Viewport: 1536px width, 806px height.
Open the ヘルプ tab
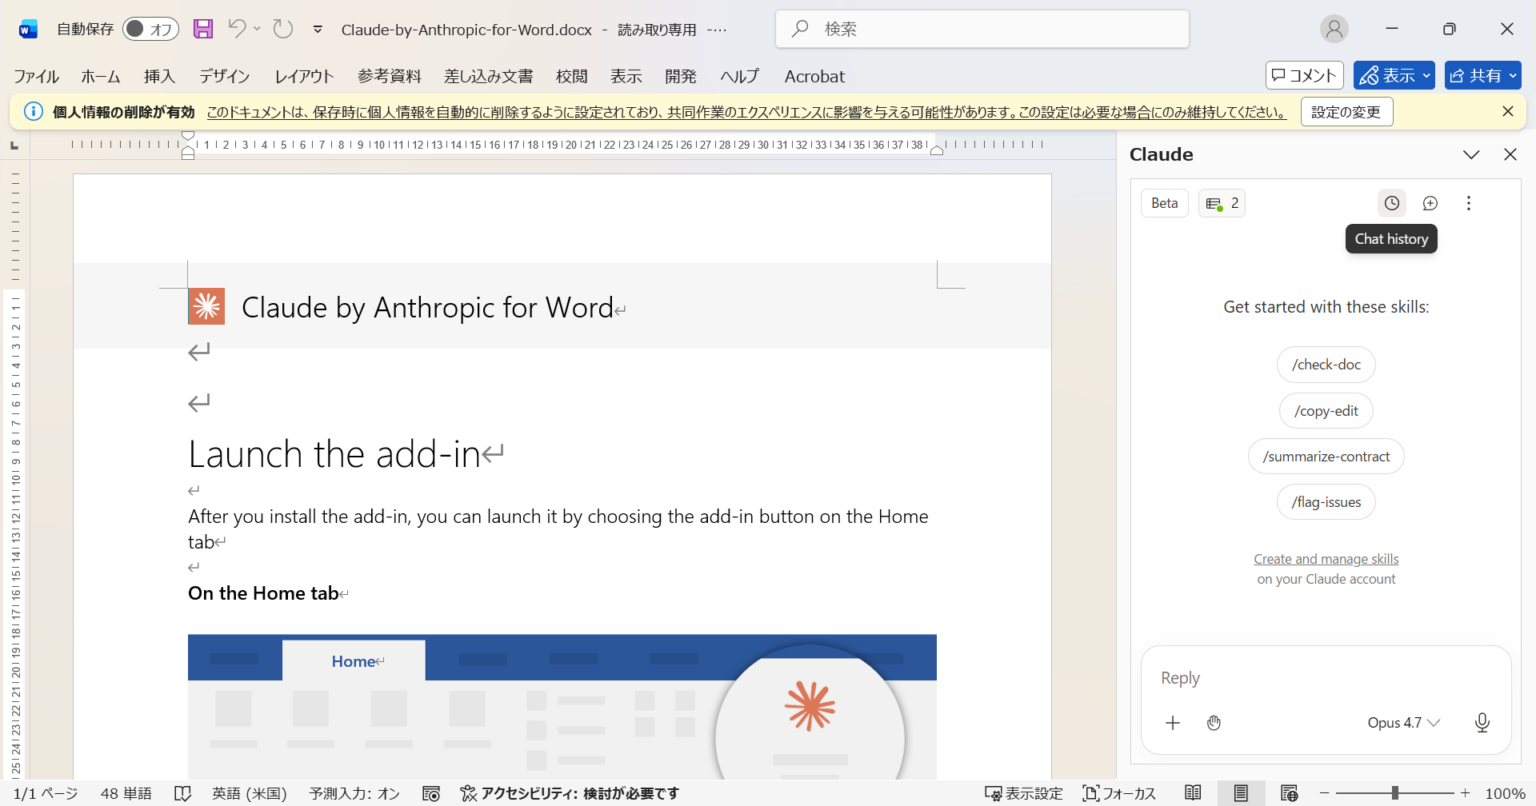pyautogui.click(x=740, y=76)
